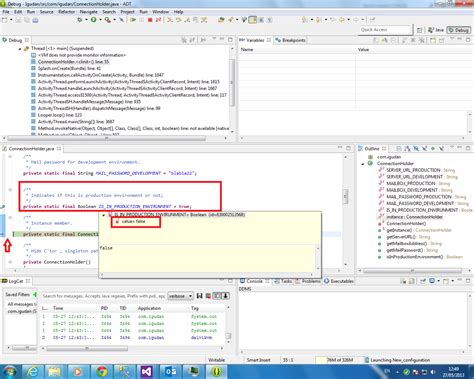Click the New file toolbar icon

[5, 20]
